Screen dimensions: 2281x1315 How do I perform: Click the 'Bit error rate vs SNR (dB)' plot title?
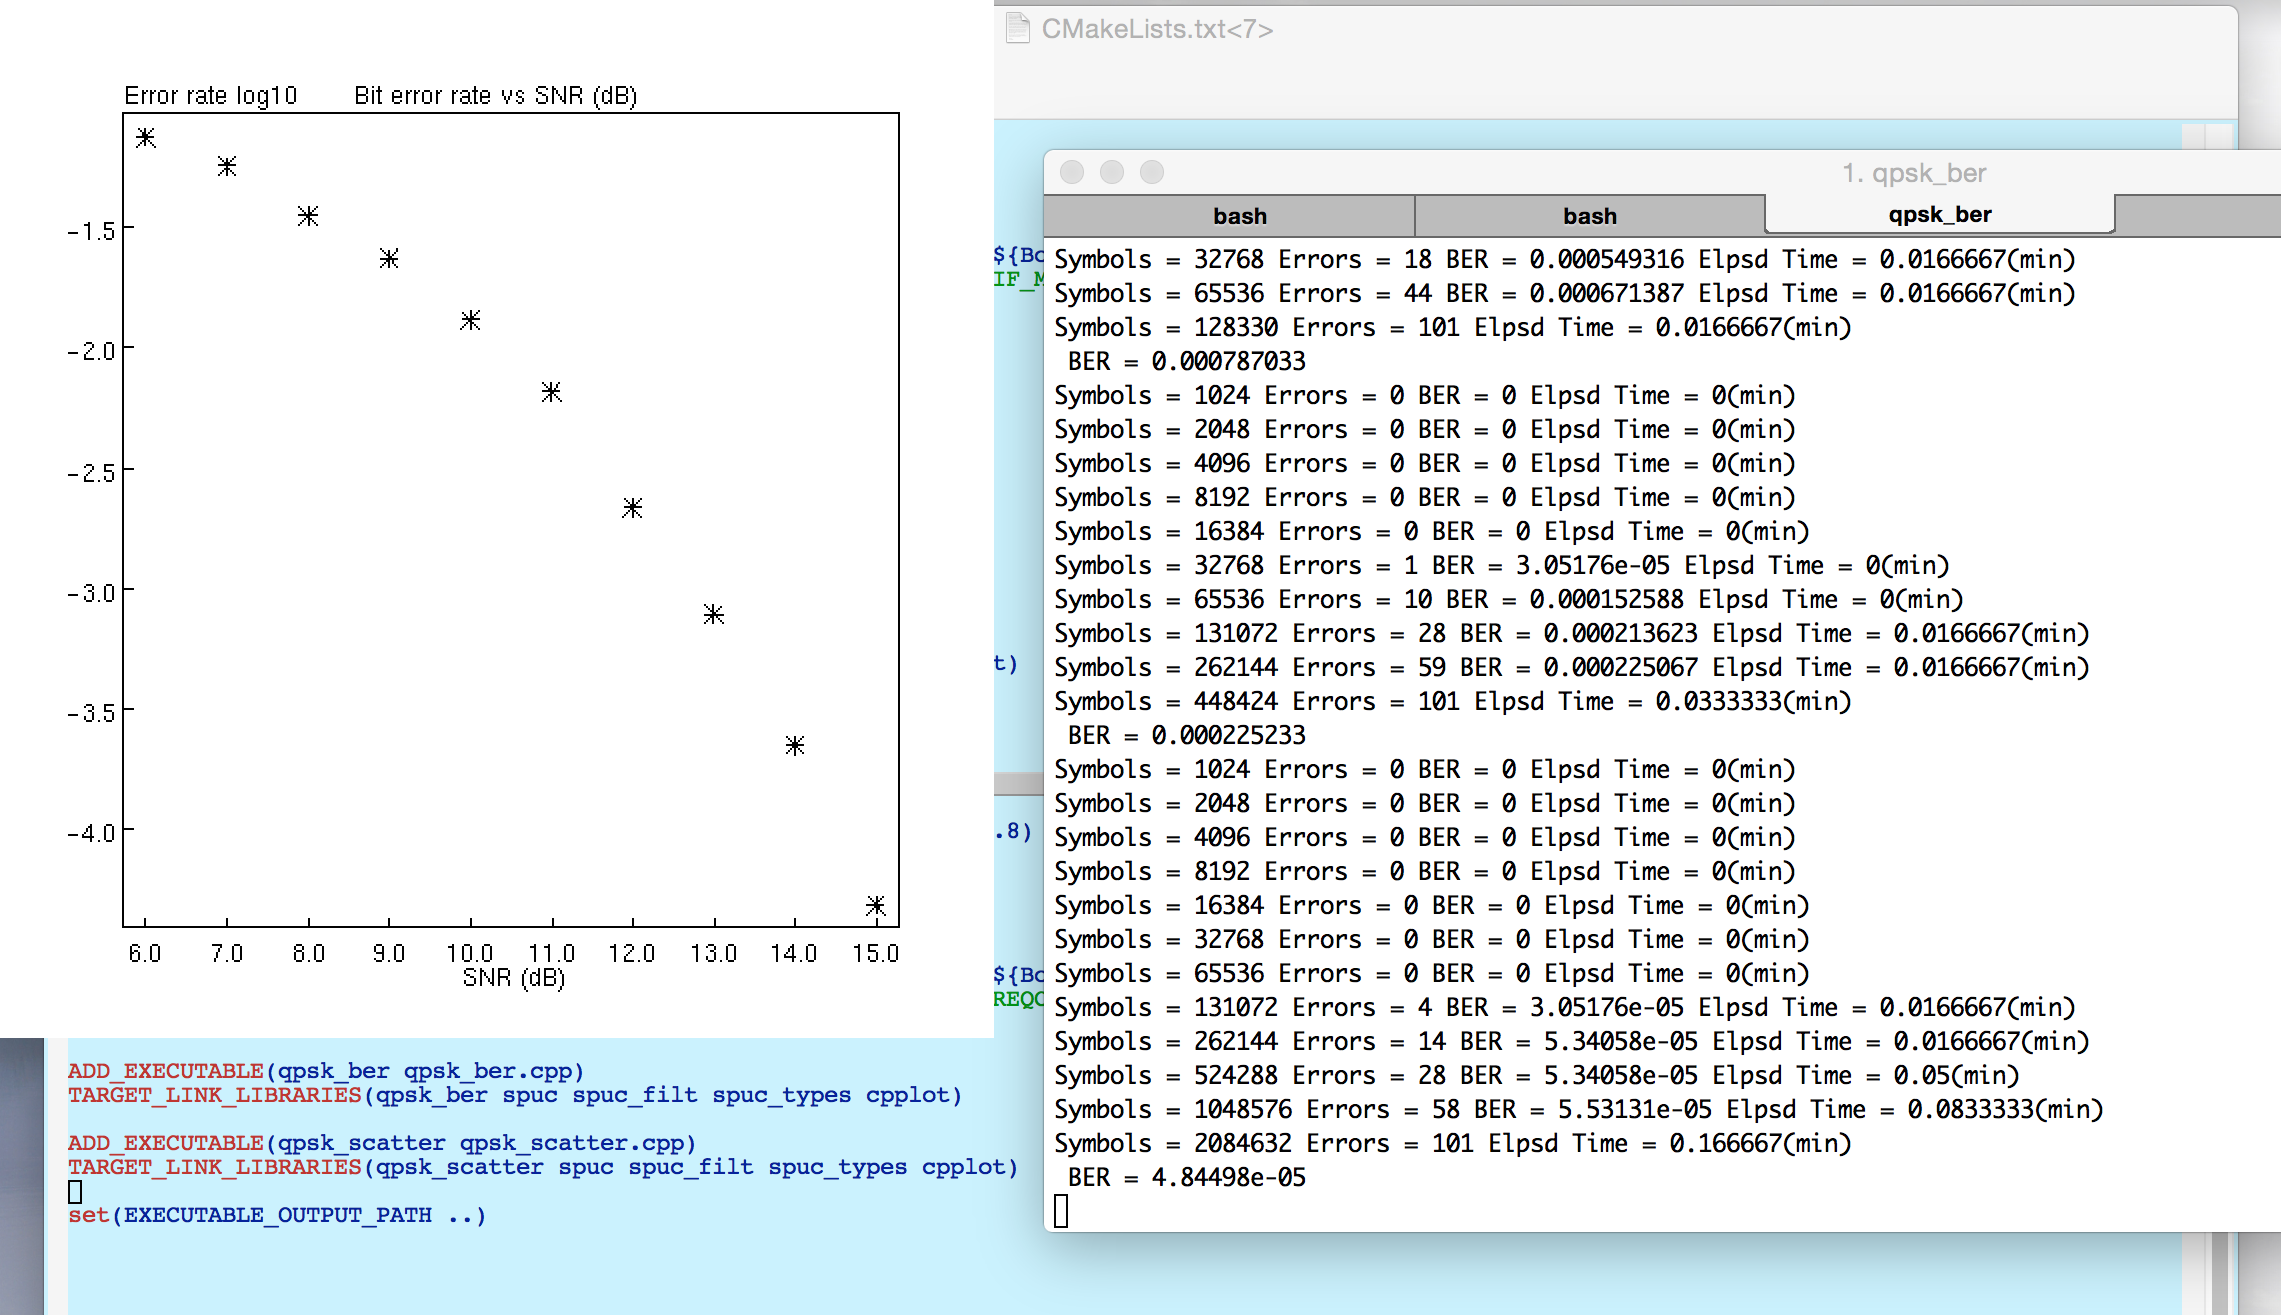495,96
